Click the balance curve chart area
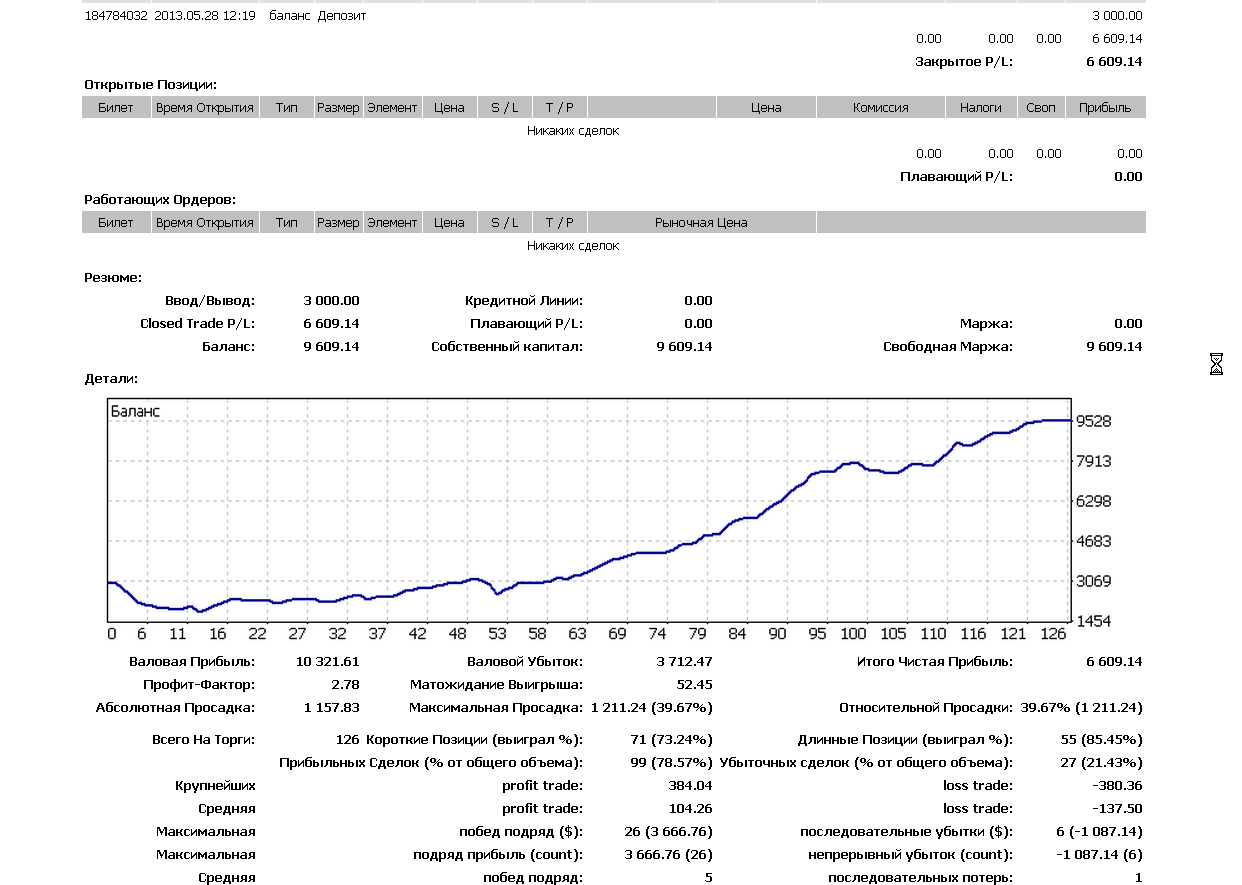1242x885 pixels. 589,509
